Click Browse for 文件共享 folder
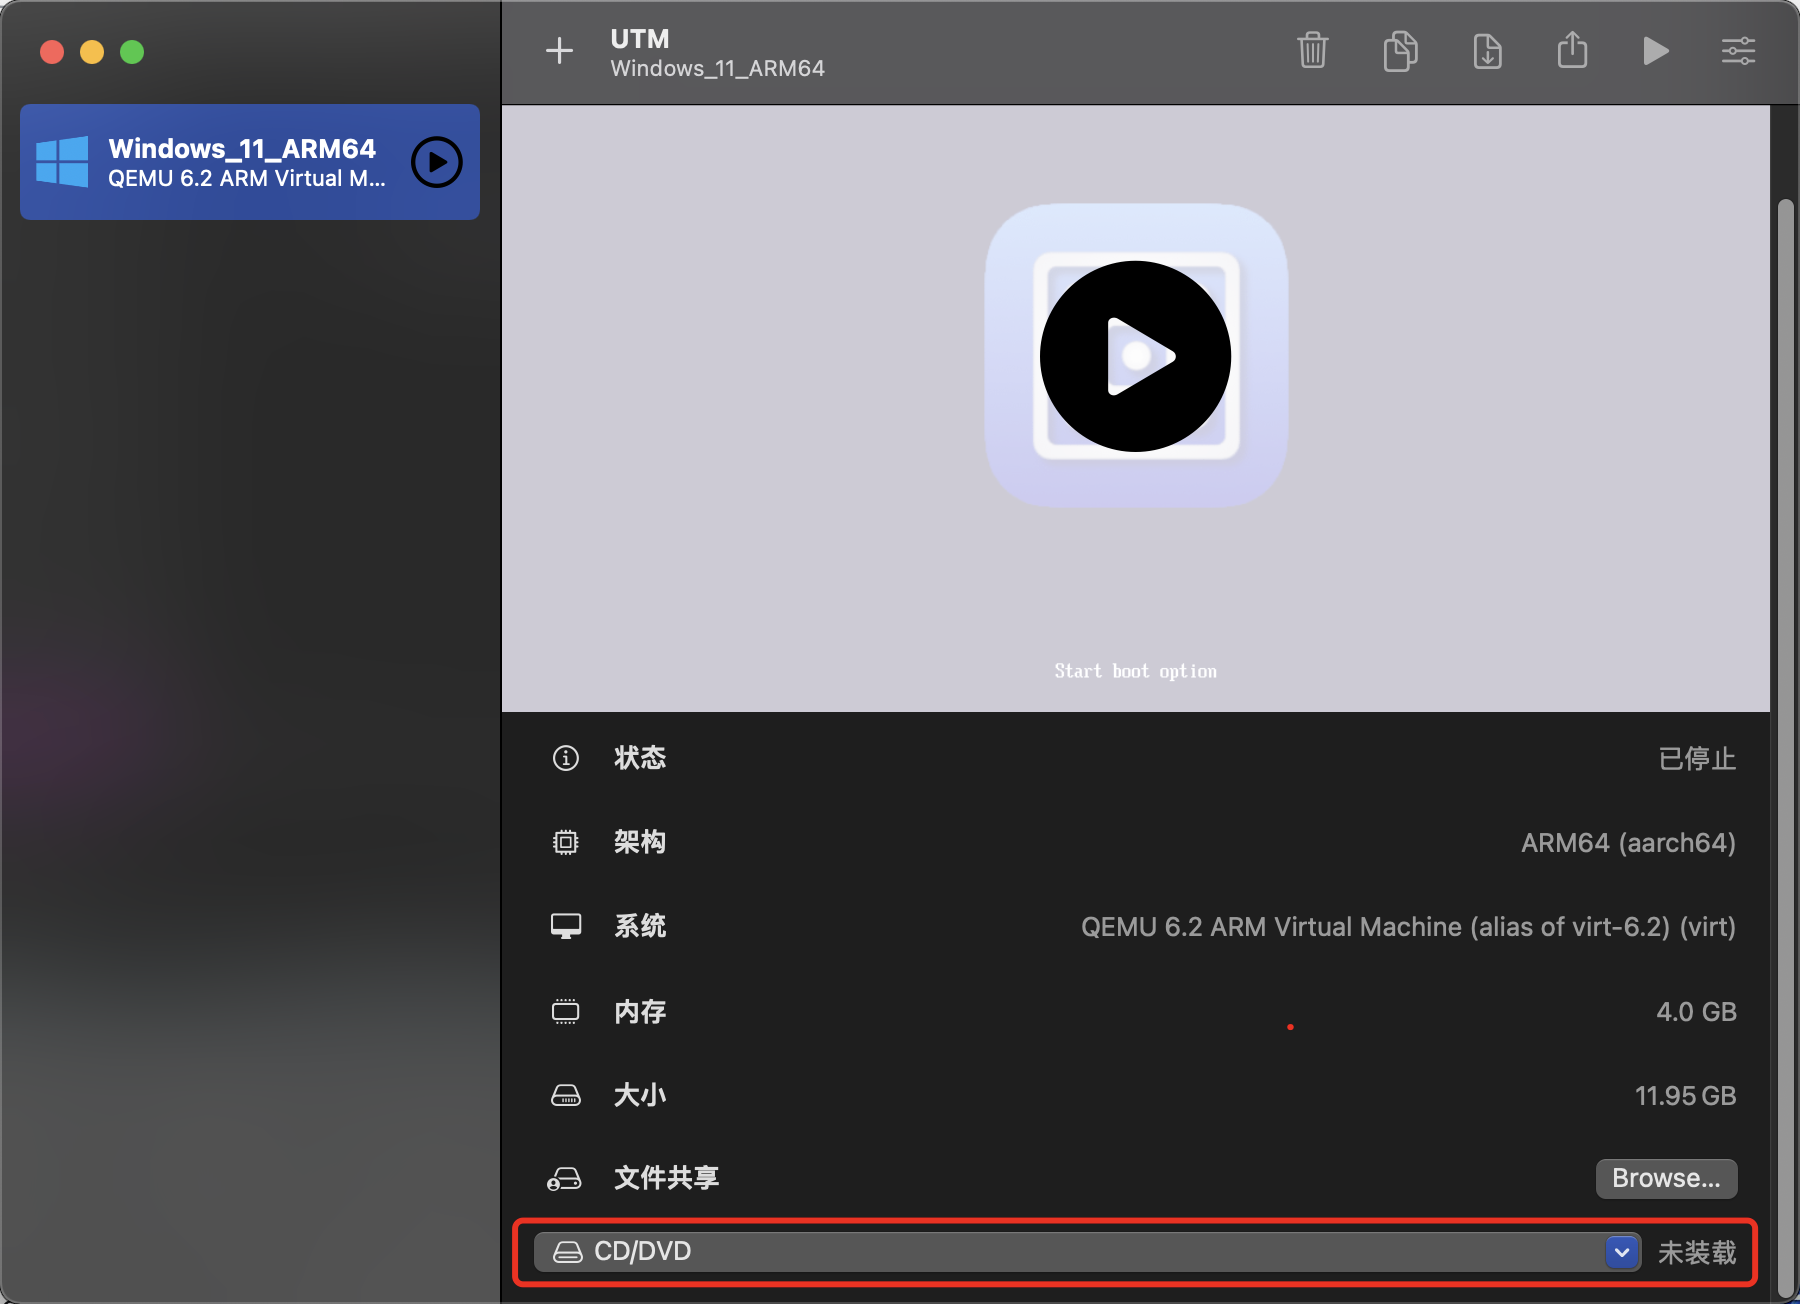Viewport: 1800px width, 1304px height. 1665,1178
